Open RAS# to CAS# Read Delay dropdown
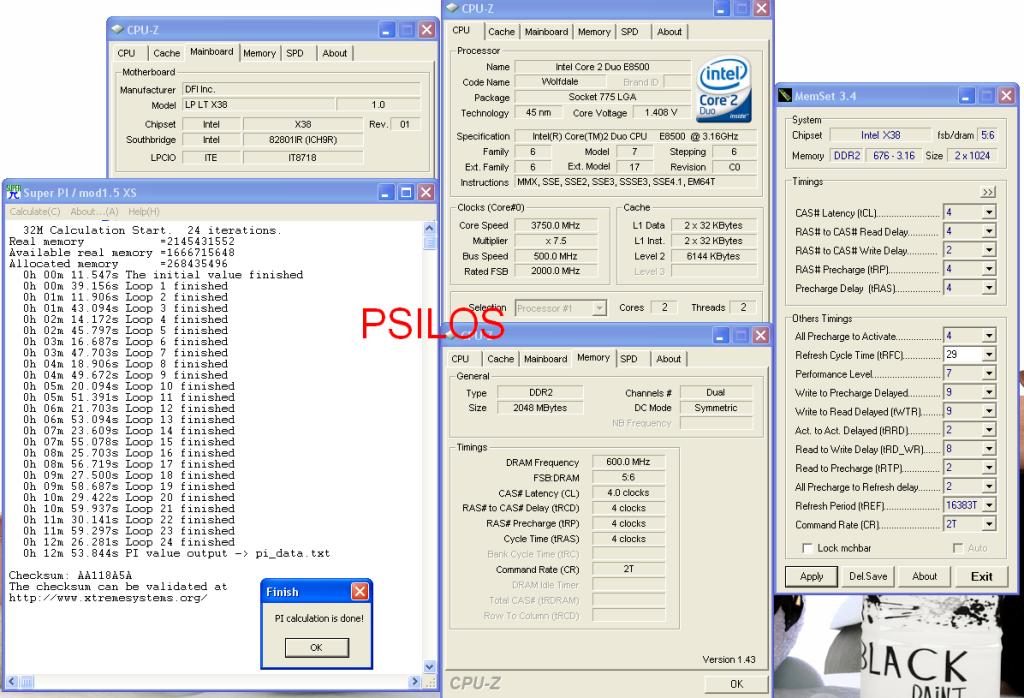1024x698 pixels. pyautogui.click(x=989, y=231)
